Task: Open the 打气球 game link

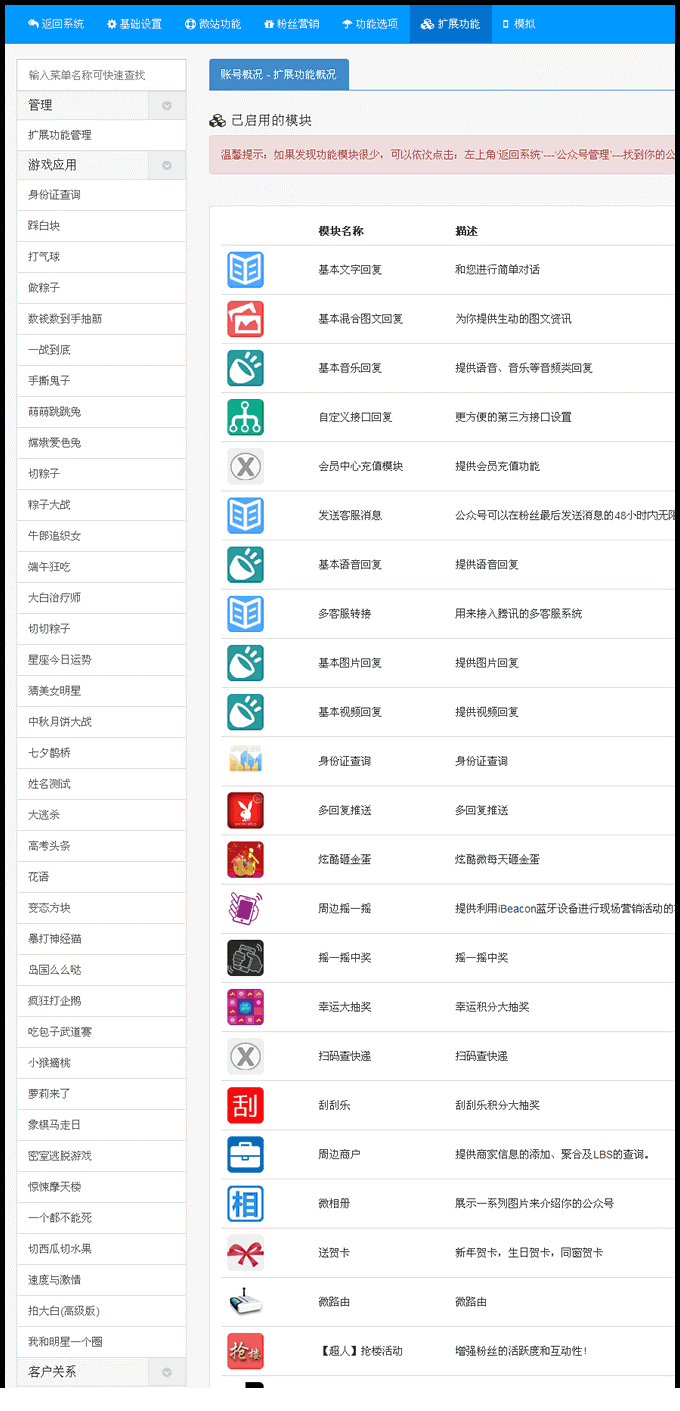Action: [101, 257]
